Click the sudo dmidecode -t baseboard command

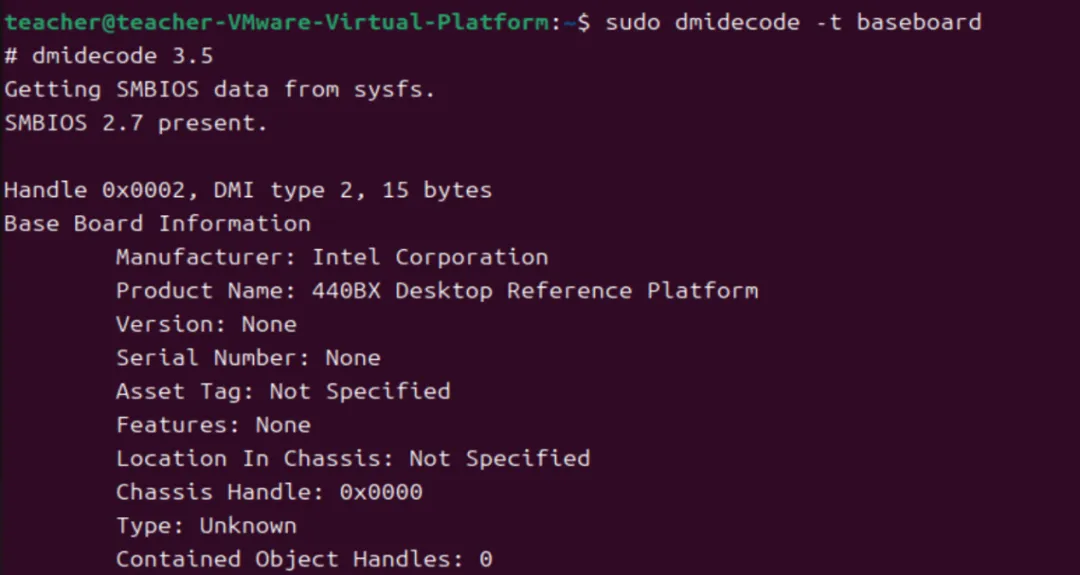point(793,22)
